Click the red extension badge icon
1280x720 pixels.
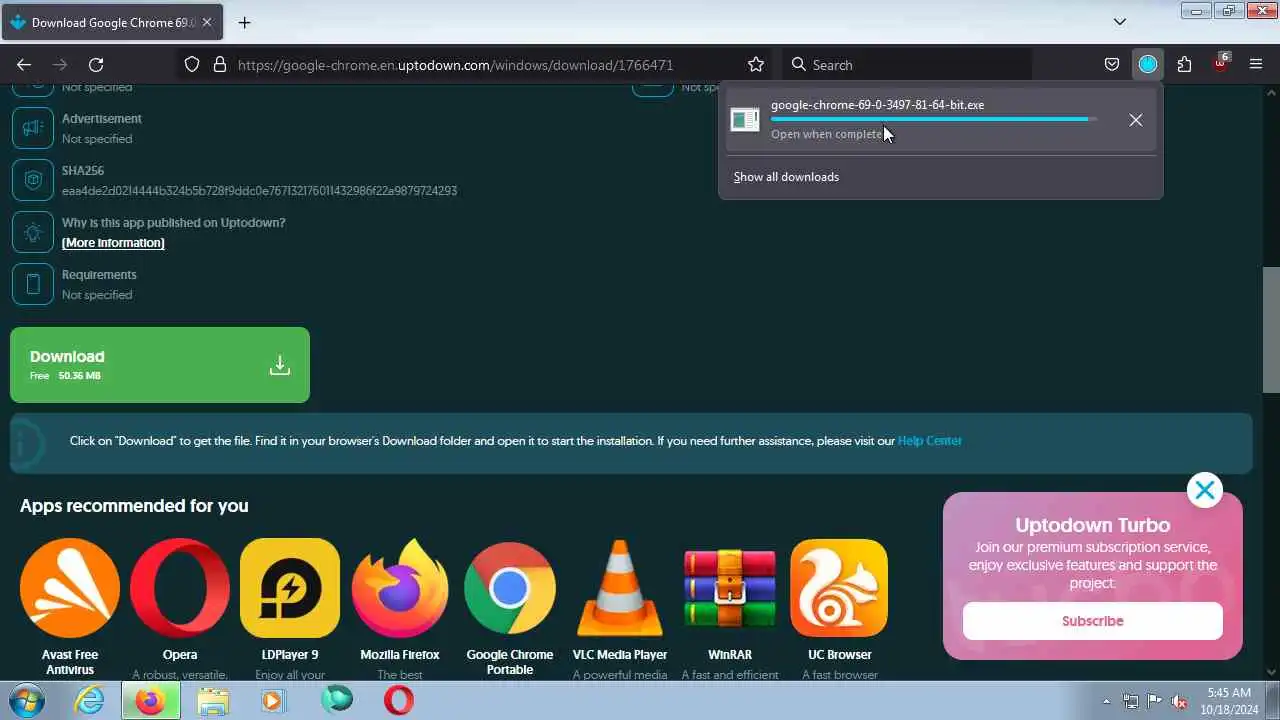[x=1221, y=63]
